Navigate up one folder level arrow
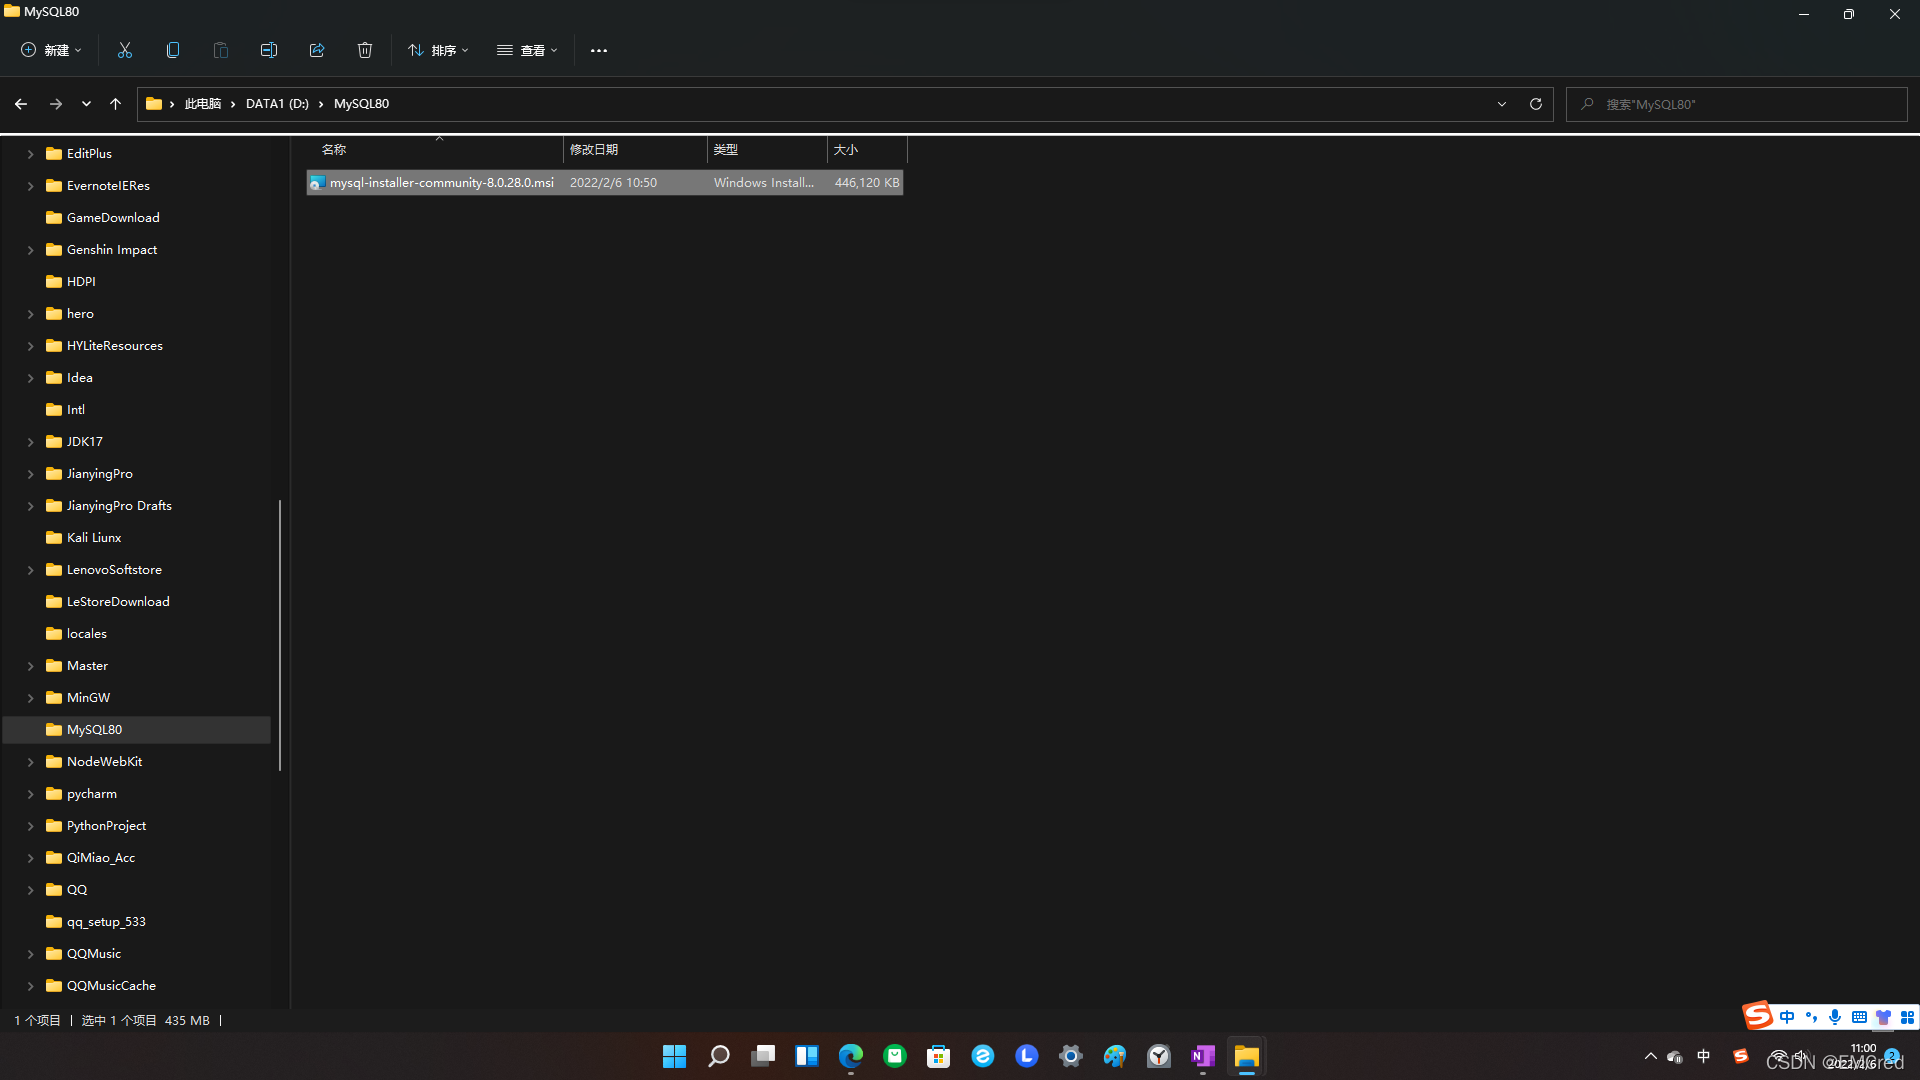Image resolution: width=1920 pixels, height=1080 pixels. (115, 104)
